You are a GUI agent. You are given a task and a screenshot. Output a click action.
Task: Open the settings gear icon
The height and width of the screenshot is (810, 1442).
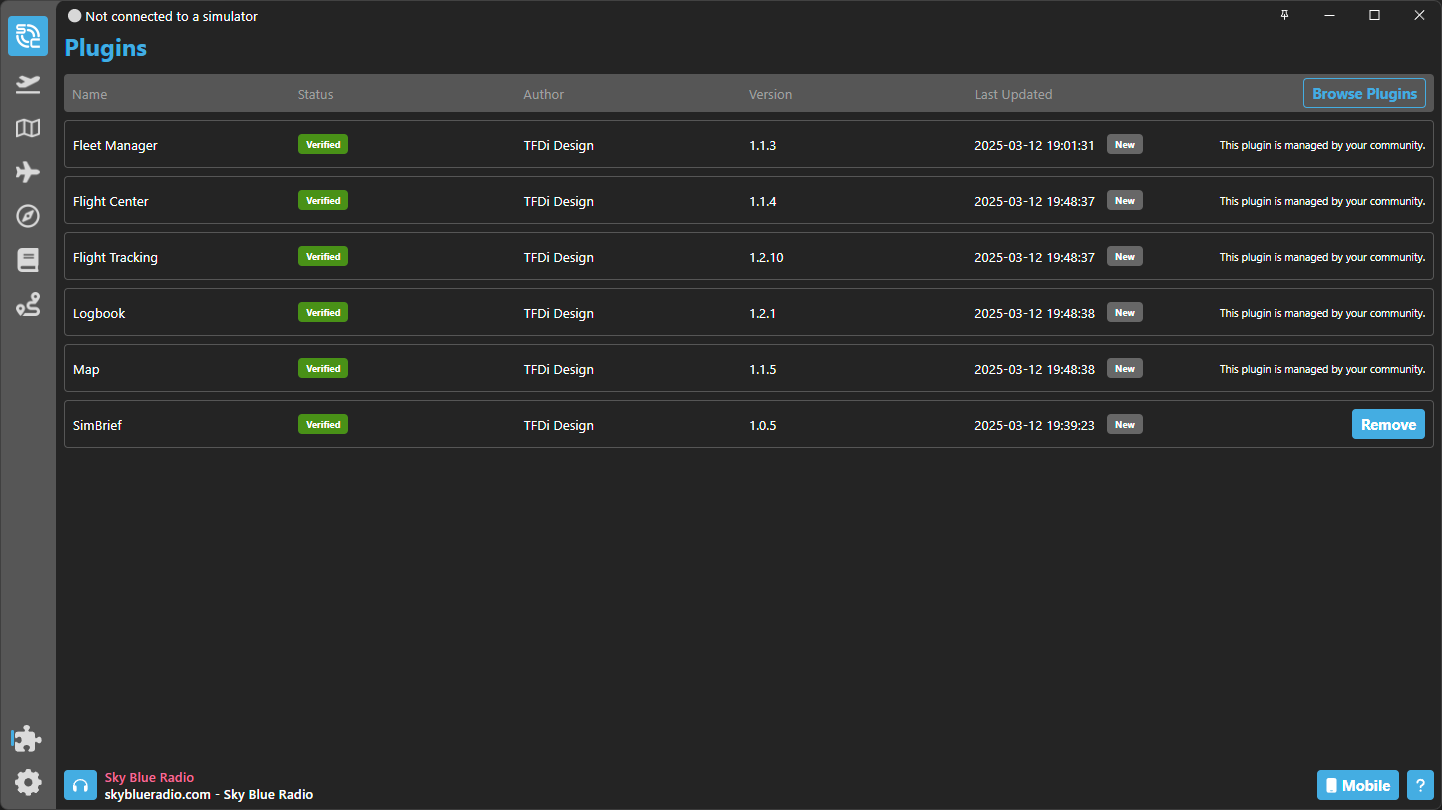(28, 782)
